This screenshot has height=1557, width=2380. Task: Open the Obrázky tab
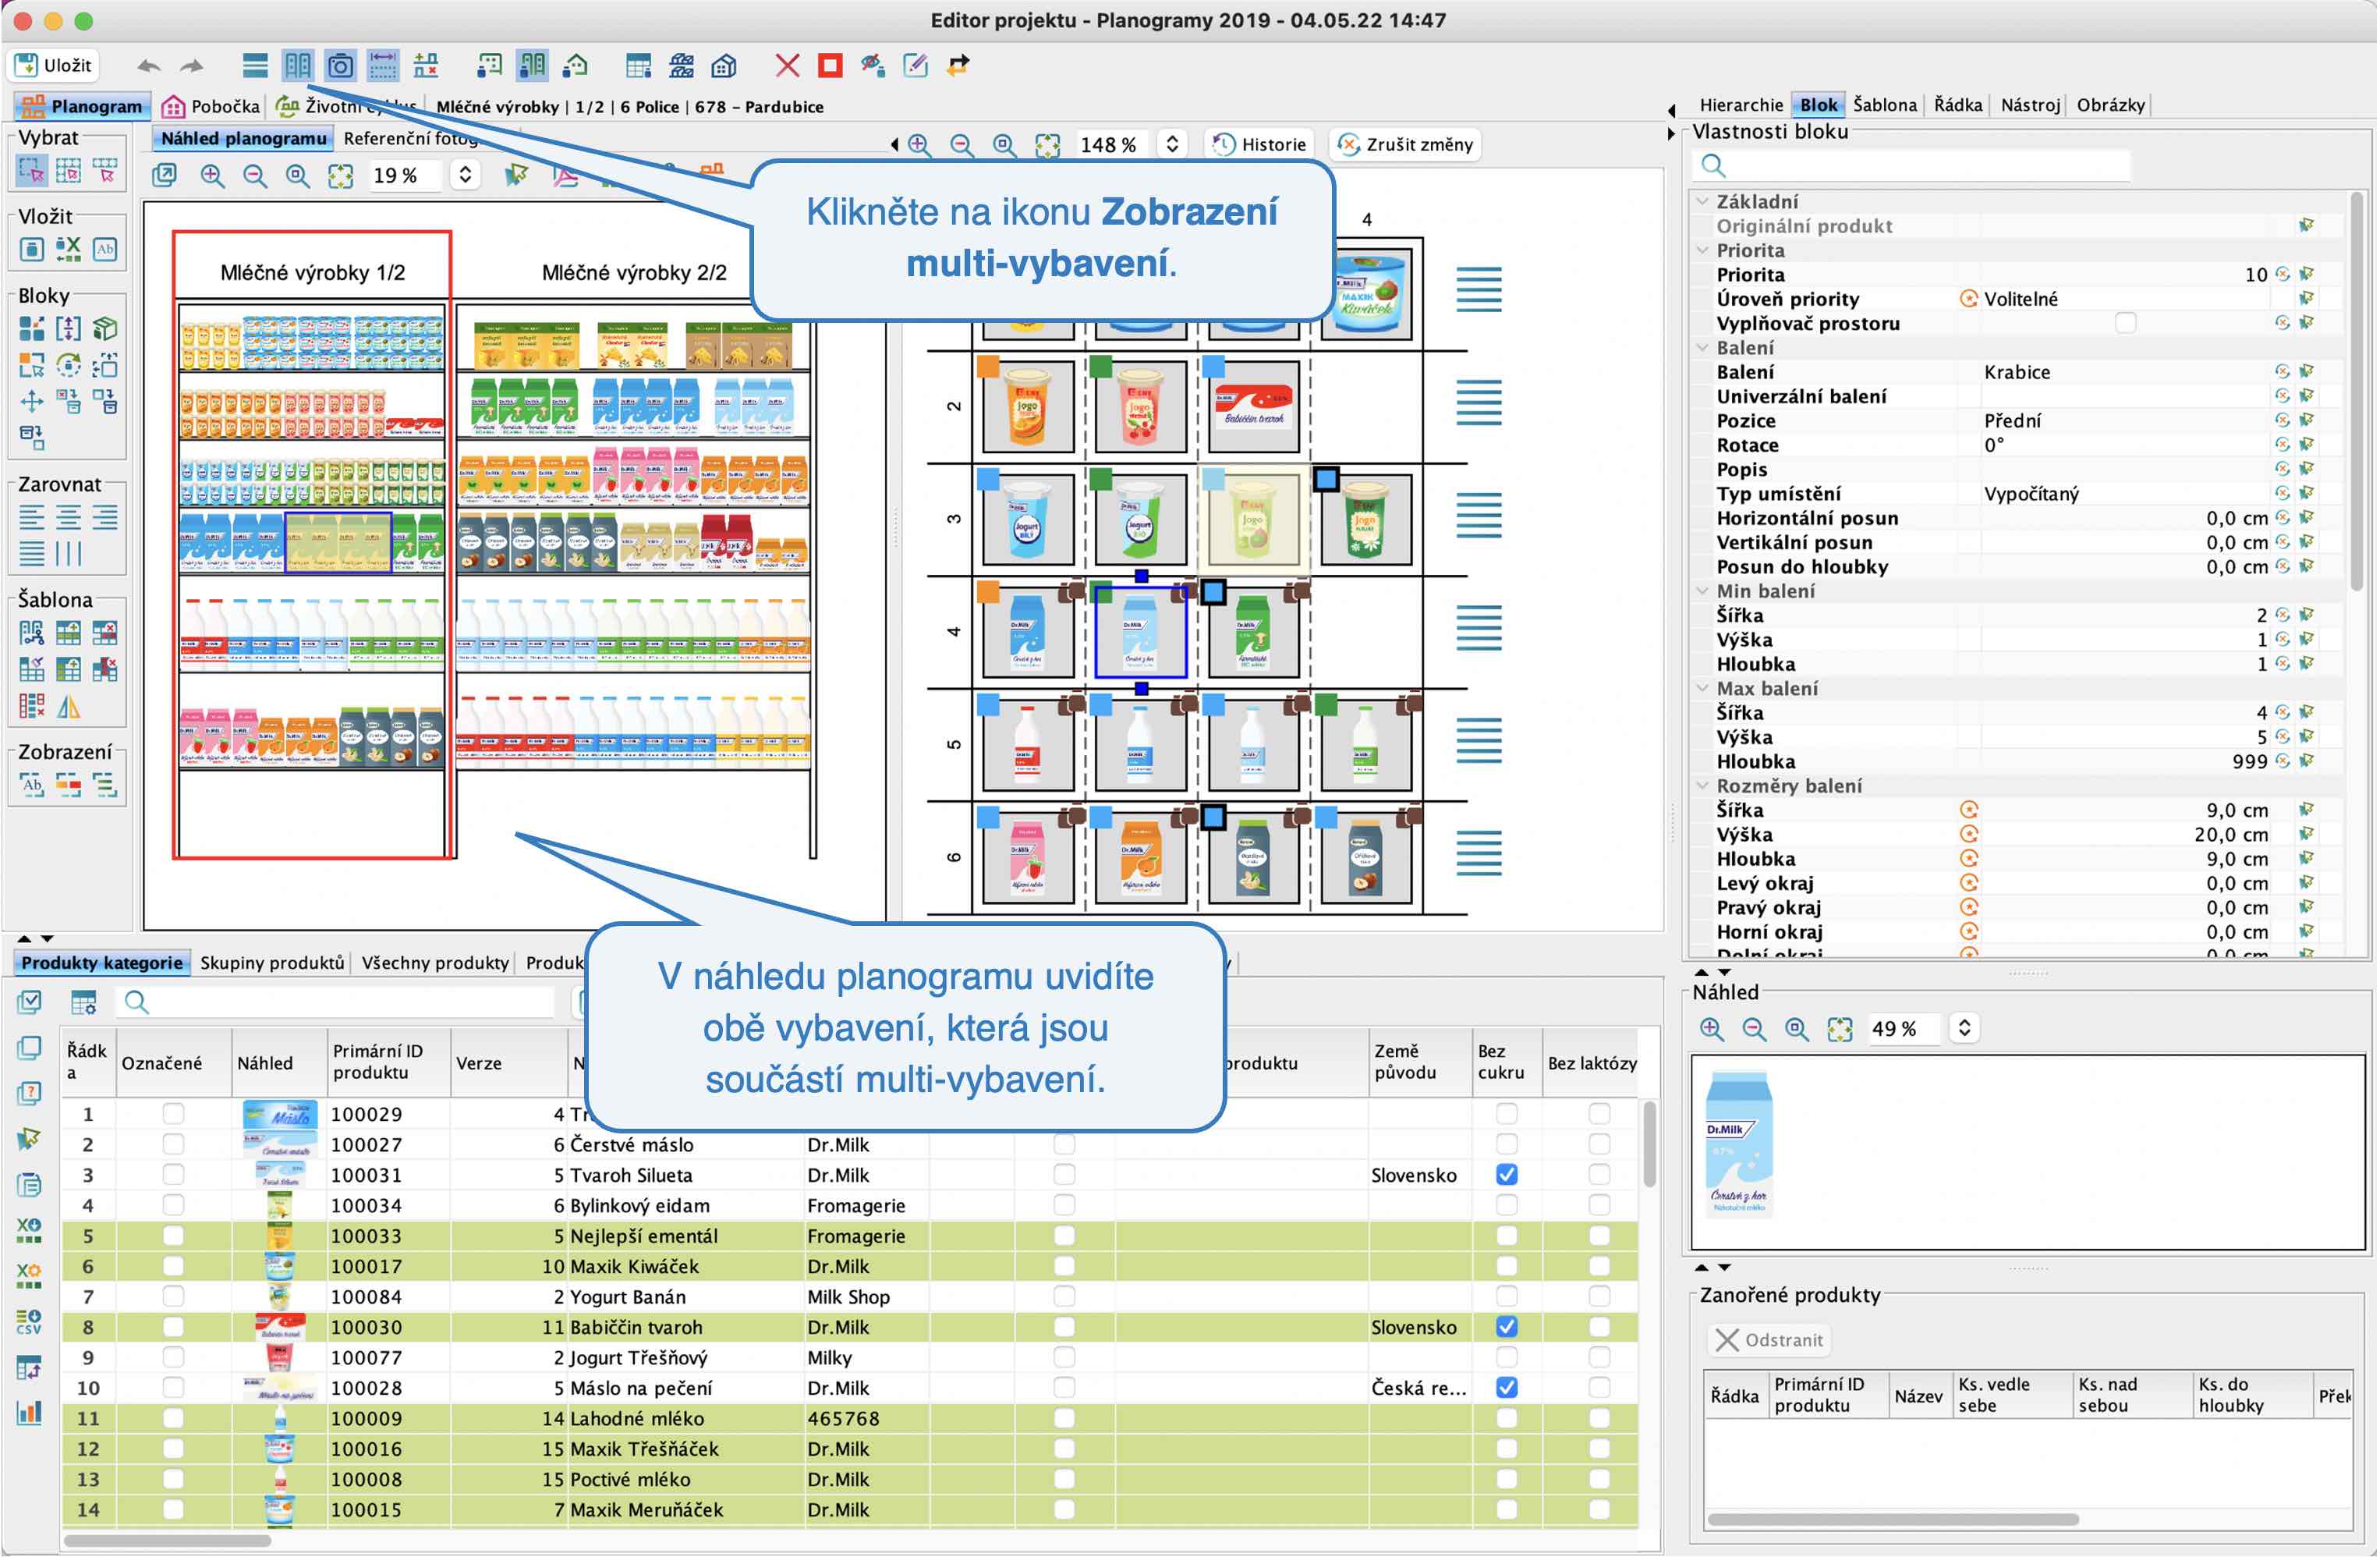point(2111,105)
